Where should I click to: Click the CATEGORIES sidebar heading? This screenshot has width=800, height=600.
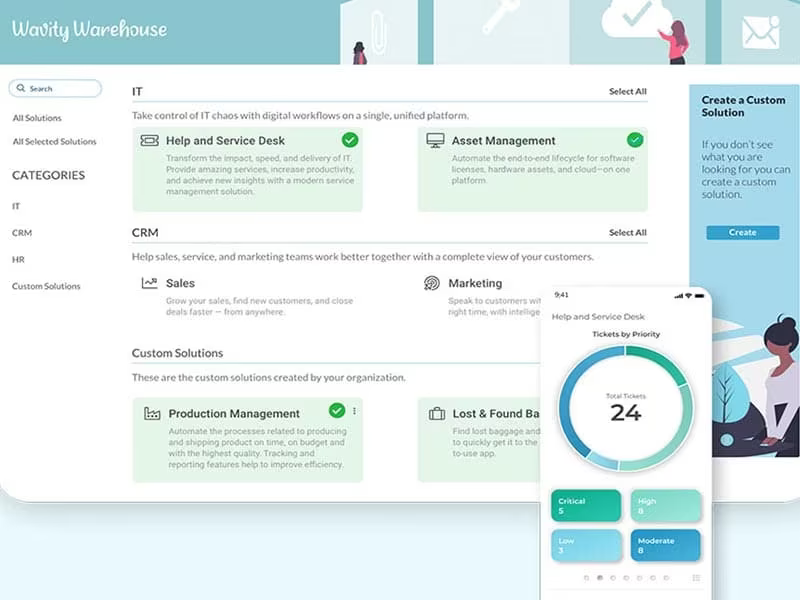click(x=48, y=175)
